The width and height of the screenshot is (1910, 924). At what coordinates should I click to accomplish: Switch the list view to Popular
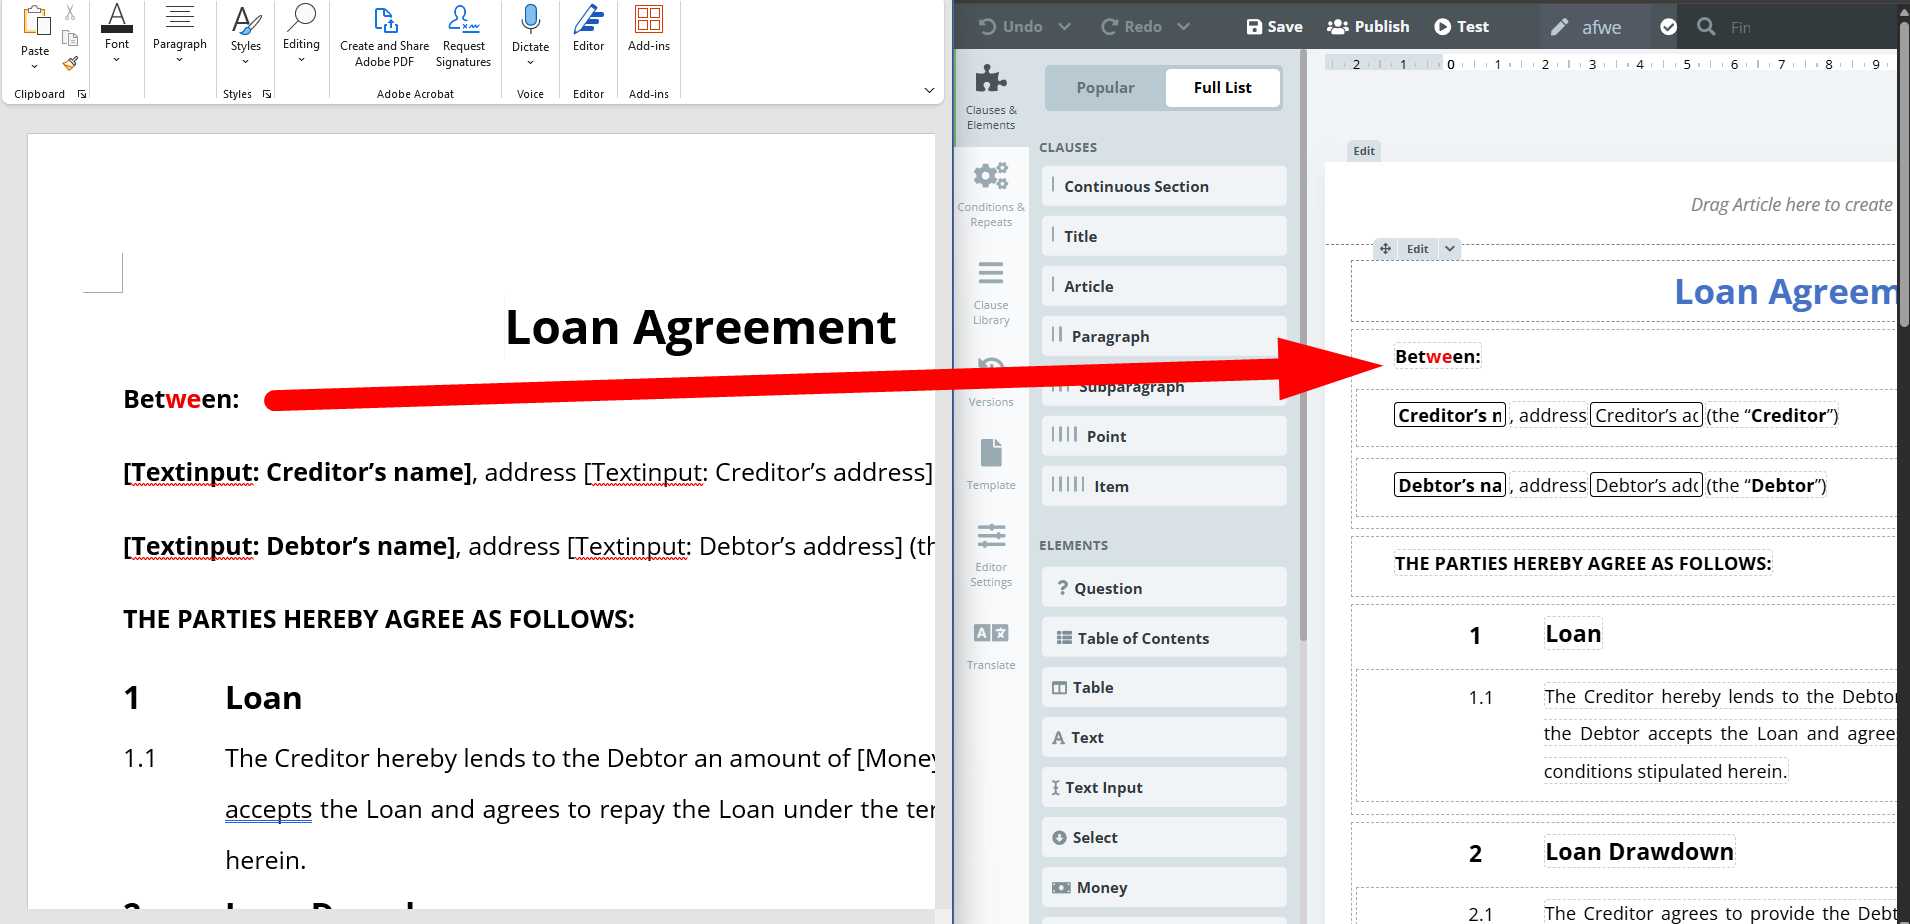[1105, 88]
